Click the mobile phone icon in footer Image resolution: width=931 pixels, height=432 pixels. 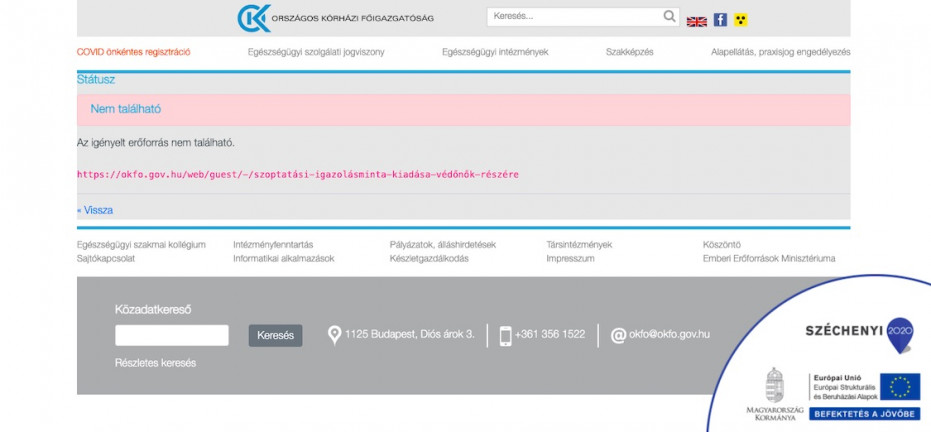(x=505, y=335)
